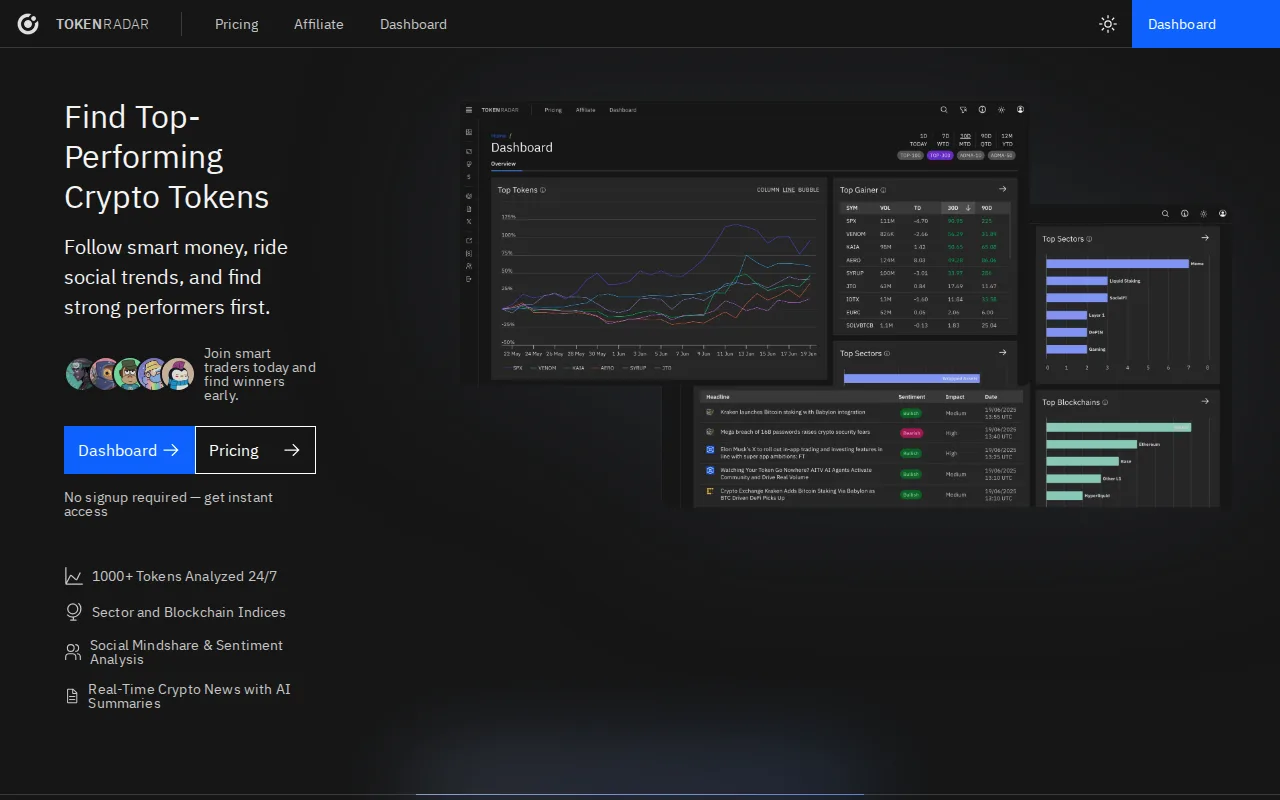Image resolution: width=1280 pixels, height=800 pixels.
Task: Click the text "Social Mindshare & Sentiment Analysis"
Action: click(186, 652)
